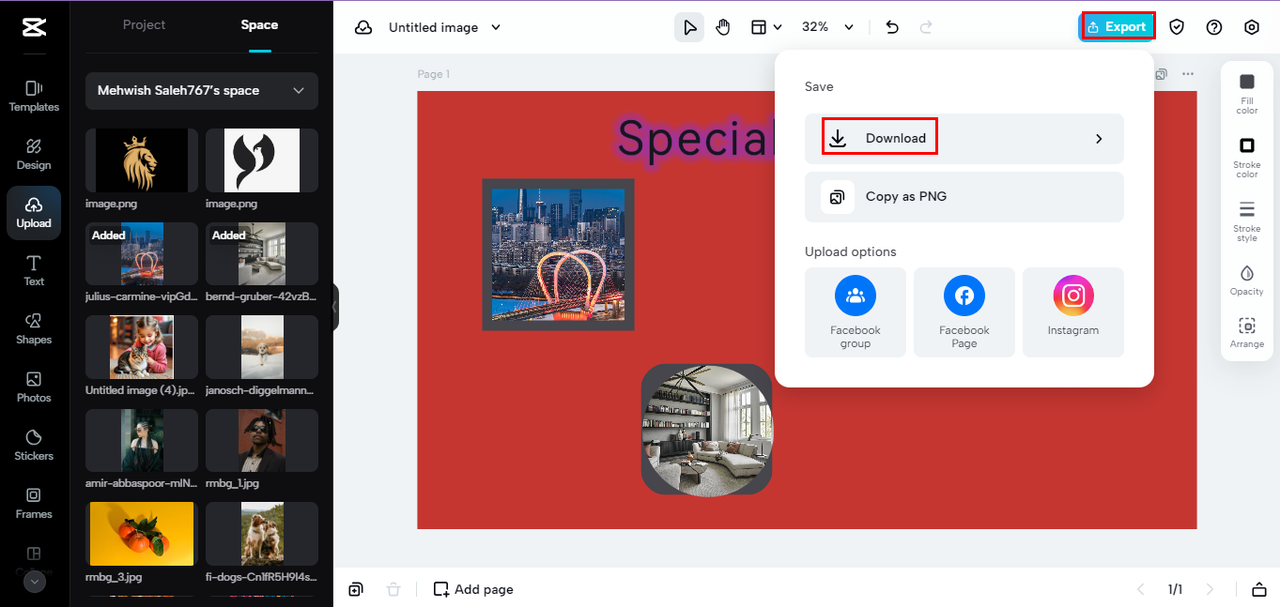Select the Special heading text on canvas
Screen dimensions: 1280x607
point(696,138)
